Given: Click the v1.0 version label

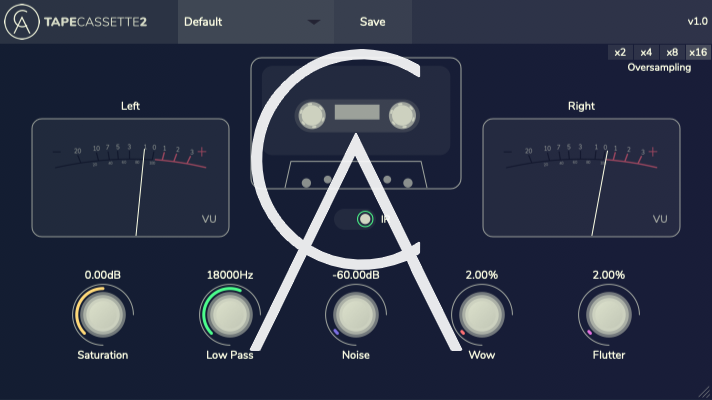Looking at the screenshot, I should [x=697, y=21].
